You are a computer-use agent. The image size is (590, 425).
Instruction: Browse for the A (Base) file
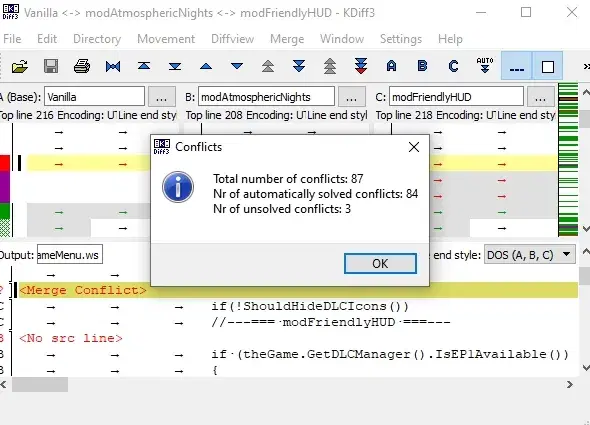(x=161, y=97)
